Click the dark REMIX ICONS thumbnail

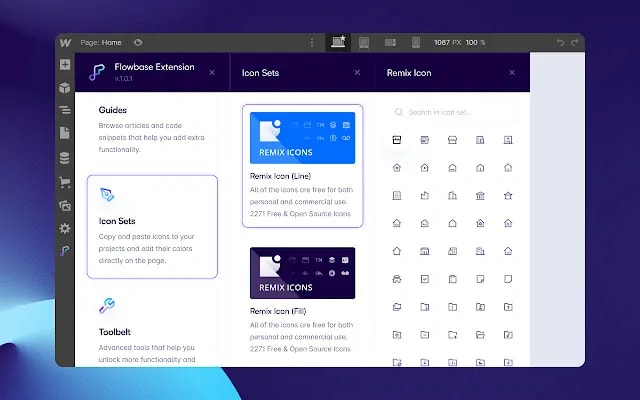[x=302, y=273]
